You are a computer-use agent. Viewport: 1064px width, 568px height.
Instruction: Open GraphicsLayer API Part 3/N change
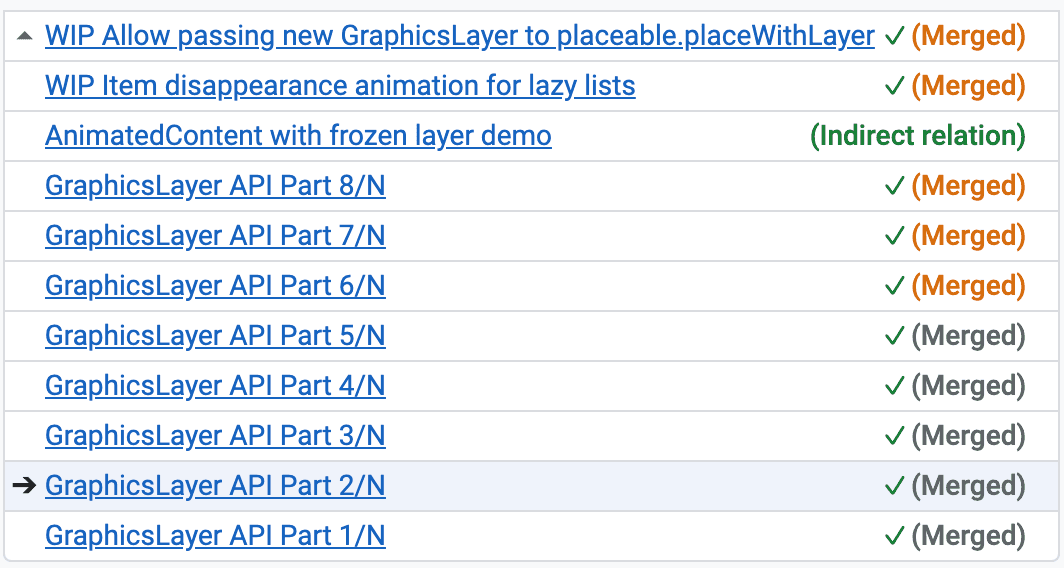(215, 436)
